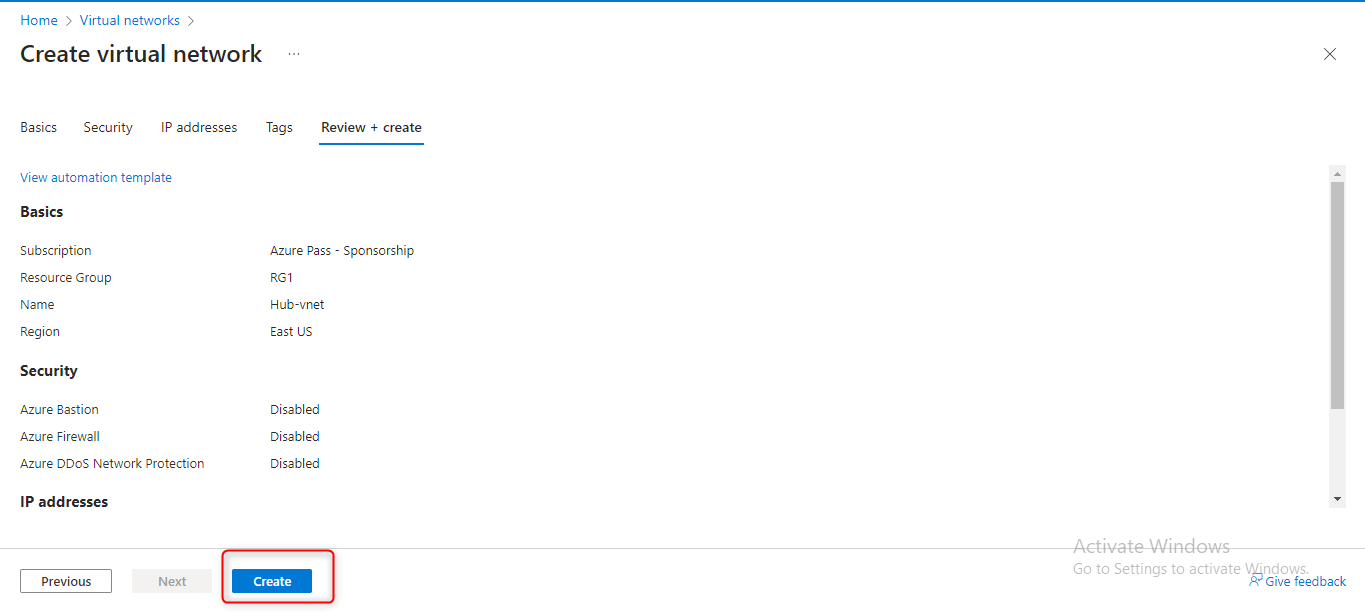Screen dimensions: 1365x612
Task: Select the RG1 resource group value
Action: click(281, 277)
